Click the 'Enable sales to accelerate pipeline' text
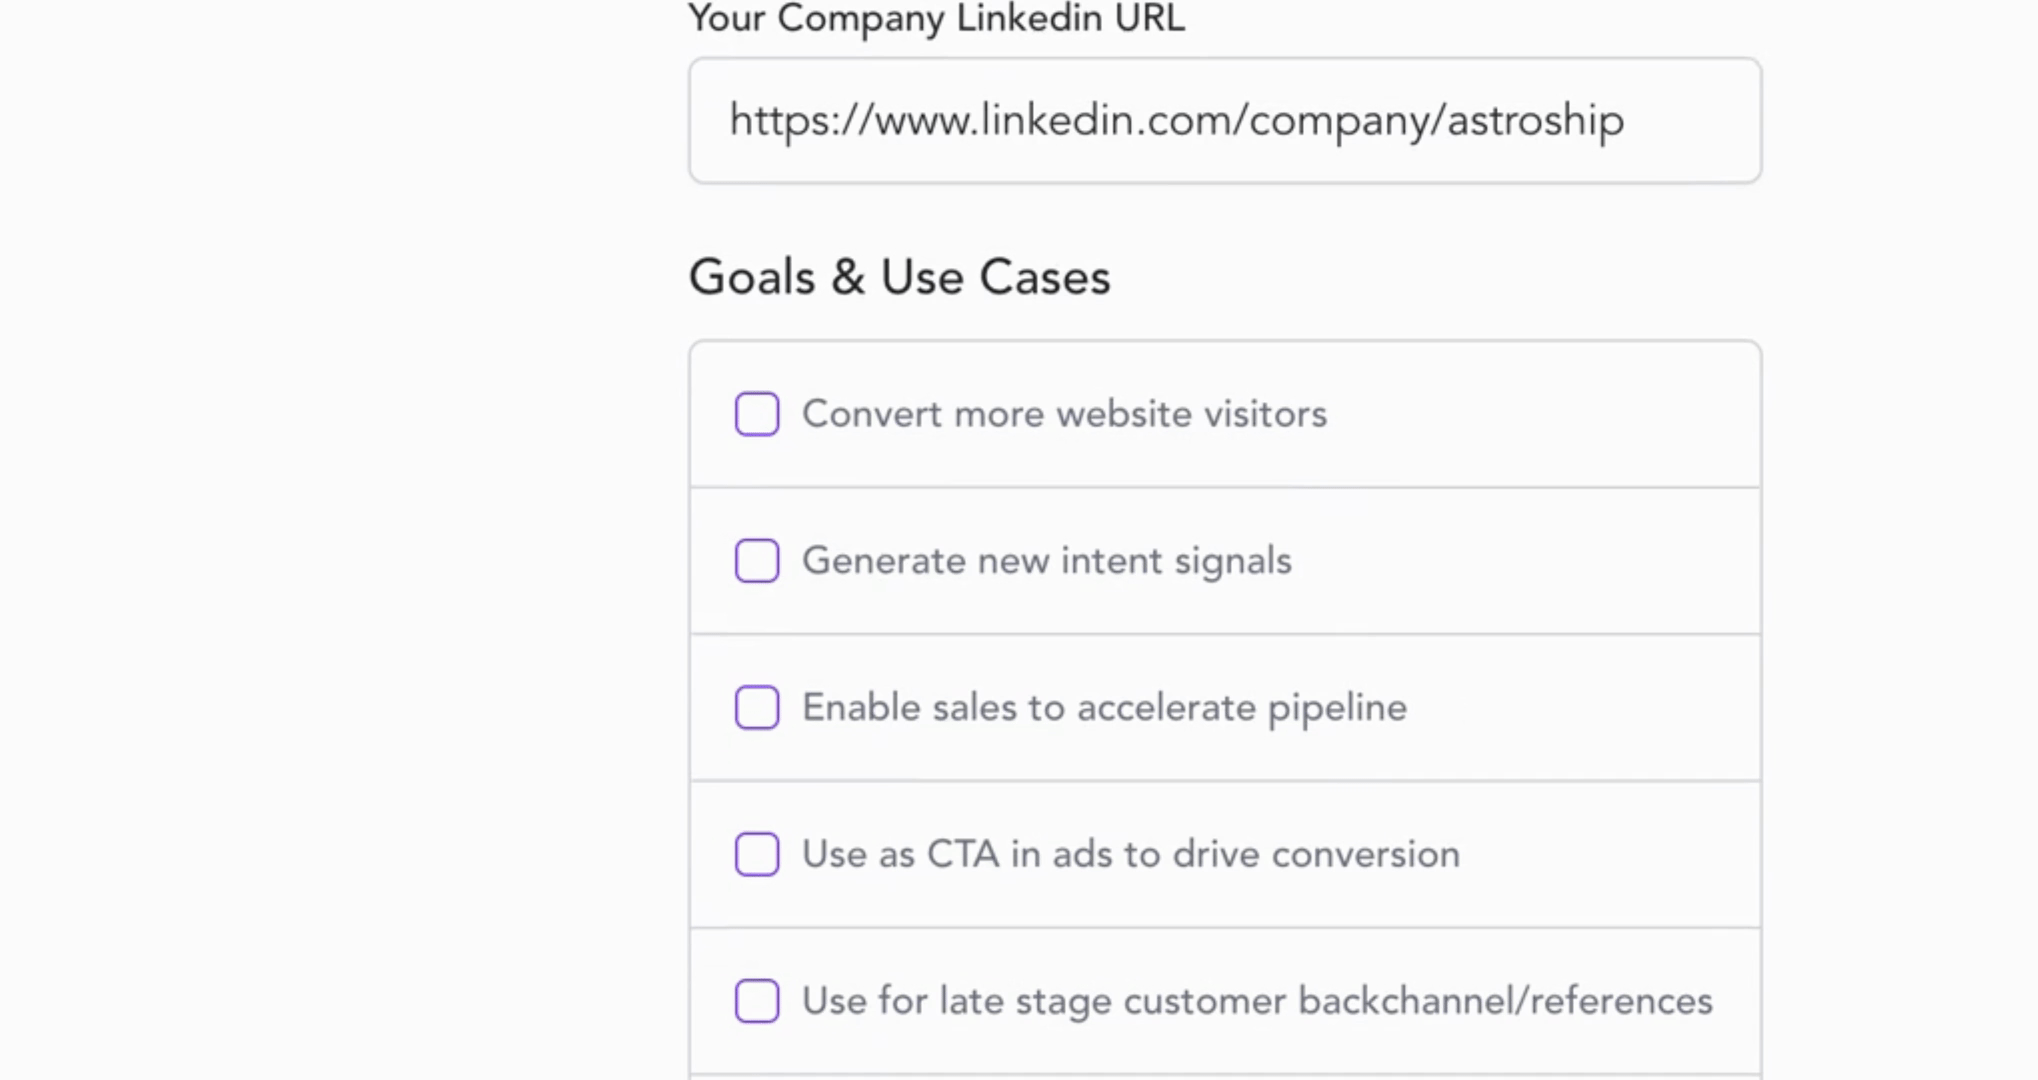 pyautogui.click(x=1104, y=708)
